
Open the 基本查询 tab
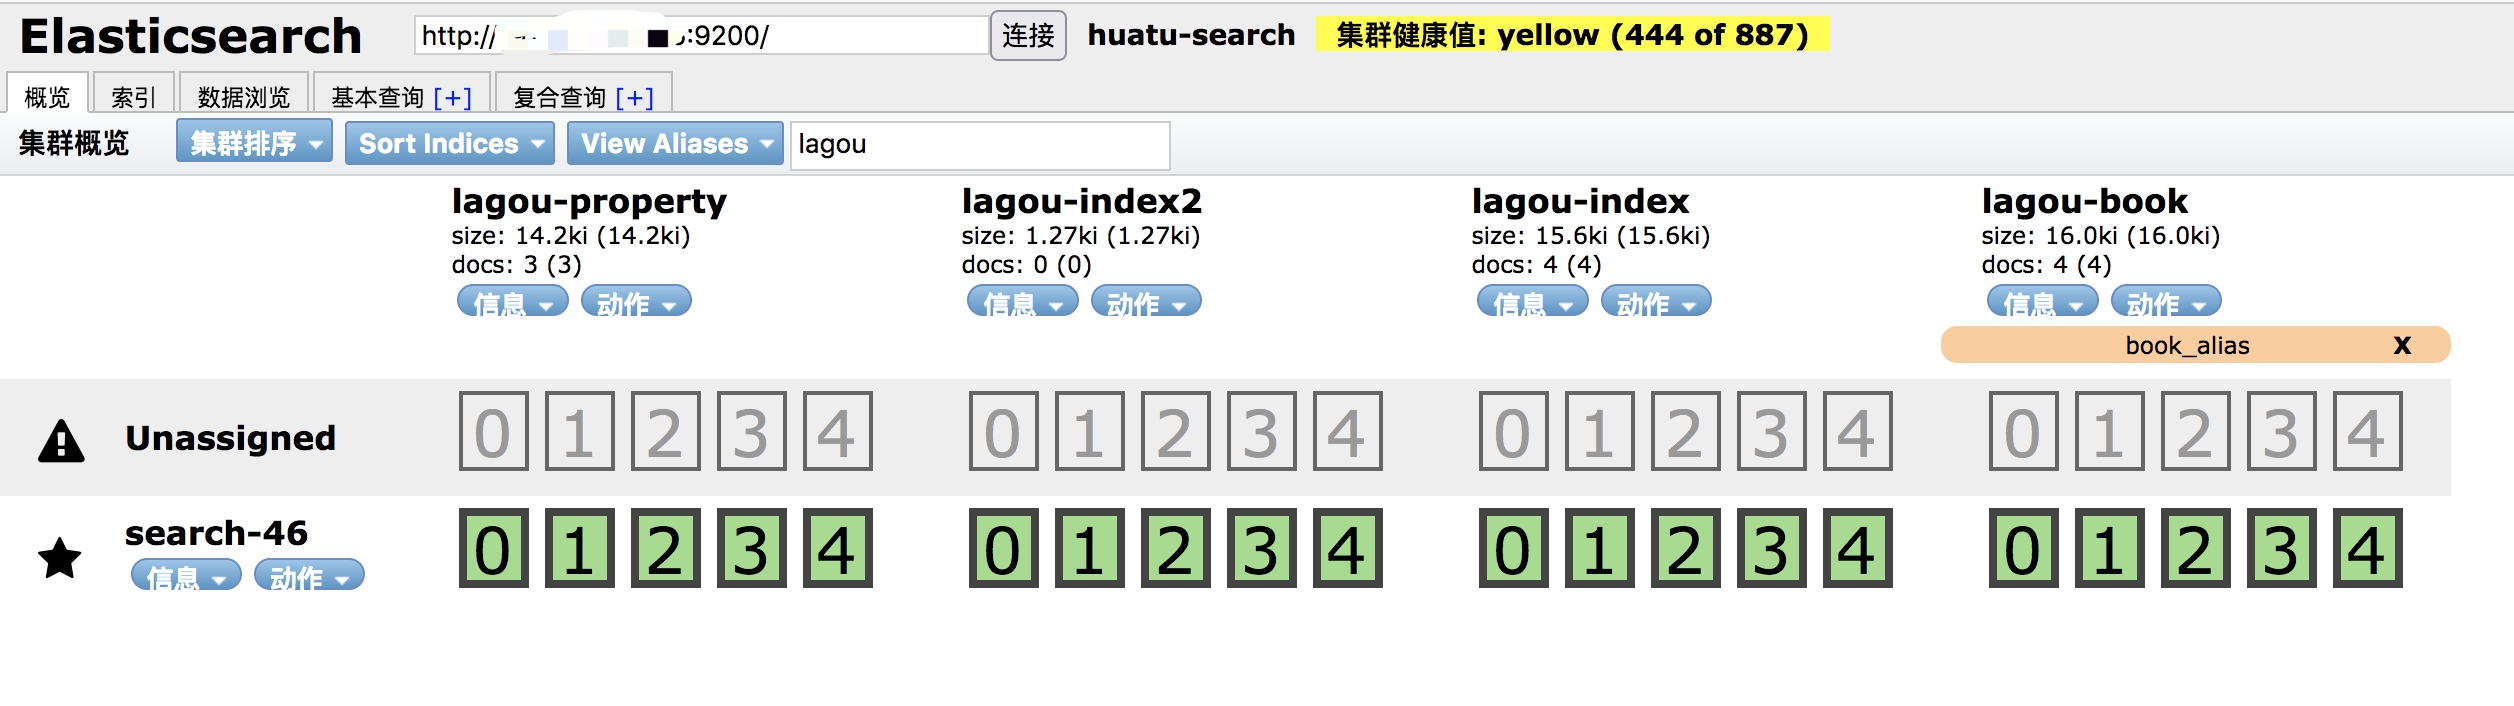click(x=378, y=96)
